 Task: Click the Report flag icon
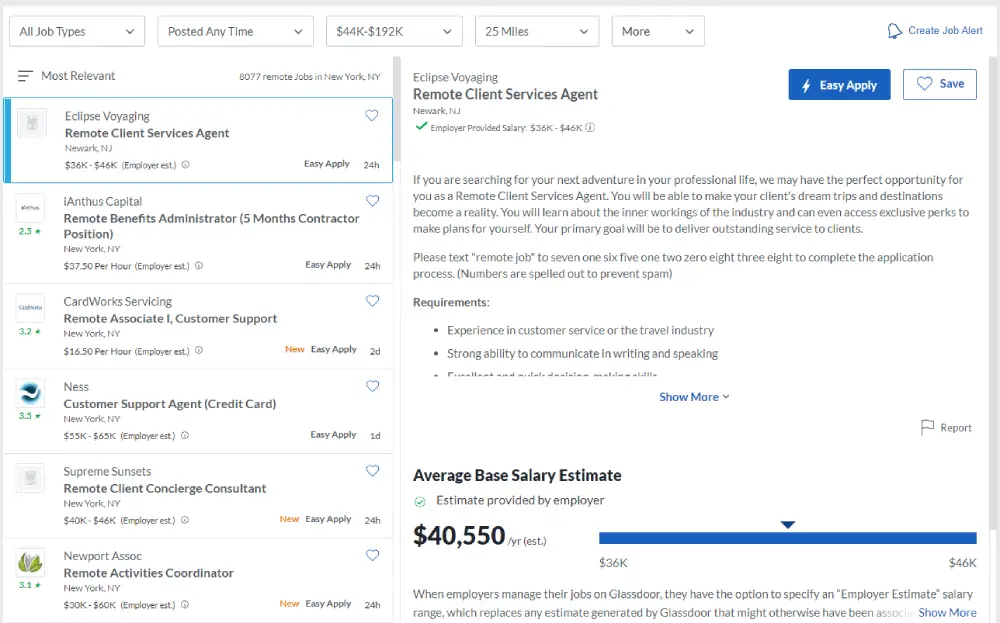(x=927, y=427)
